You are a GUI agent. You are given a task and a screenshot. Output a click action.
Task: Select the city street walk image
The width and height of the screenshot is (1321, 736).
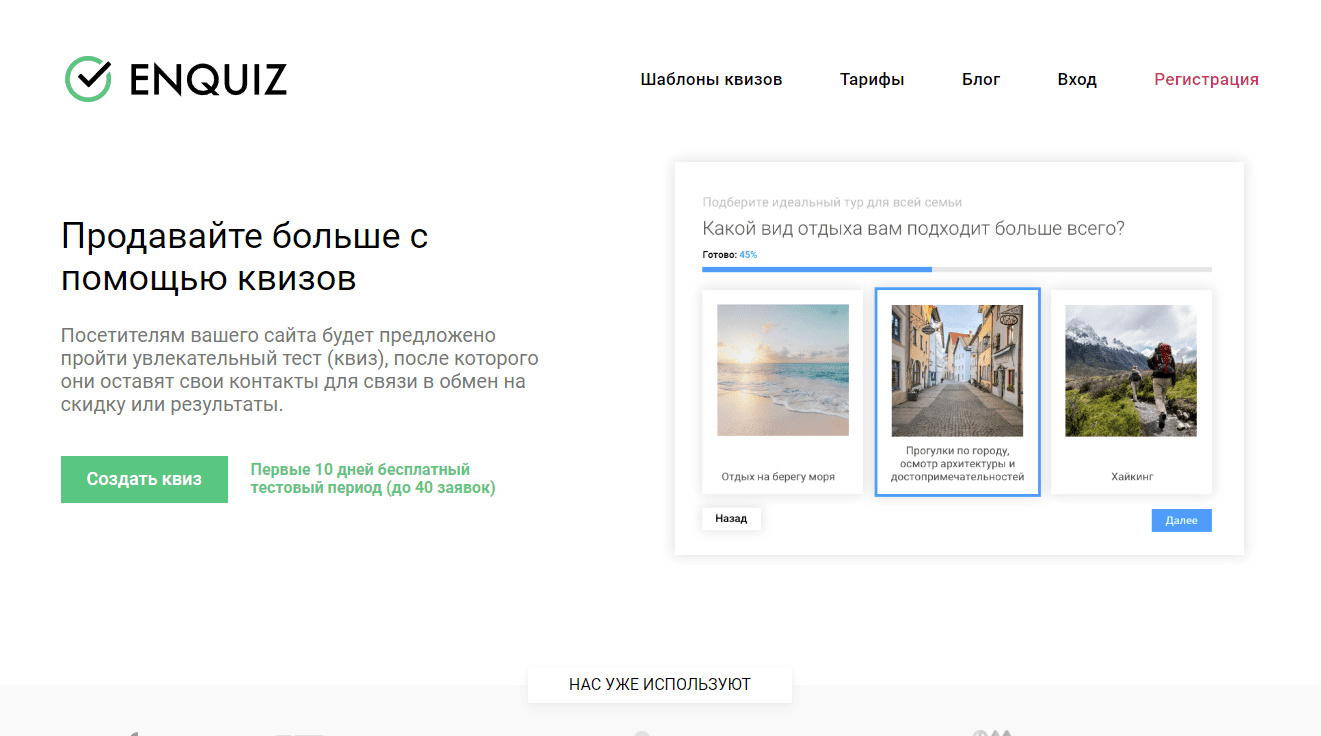tap(957, 370)
